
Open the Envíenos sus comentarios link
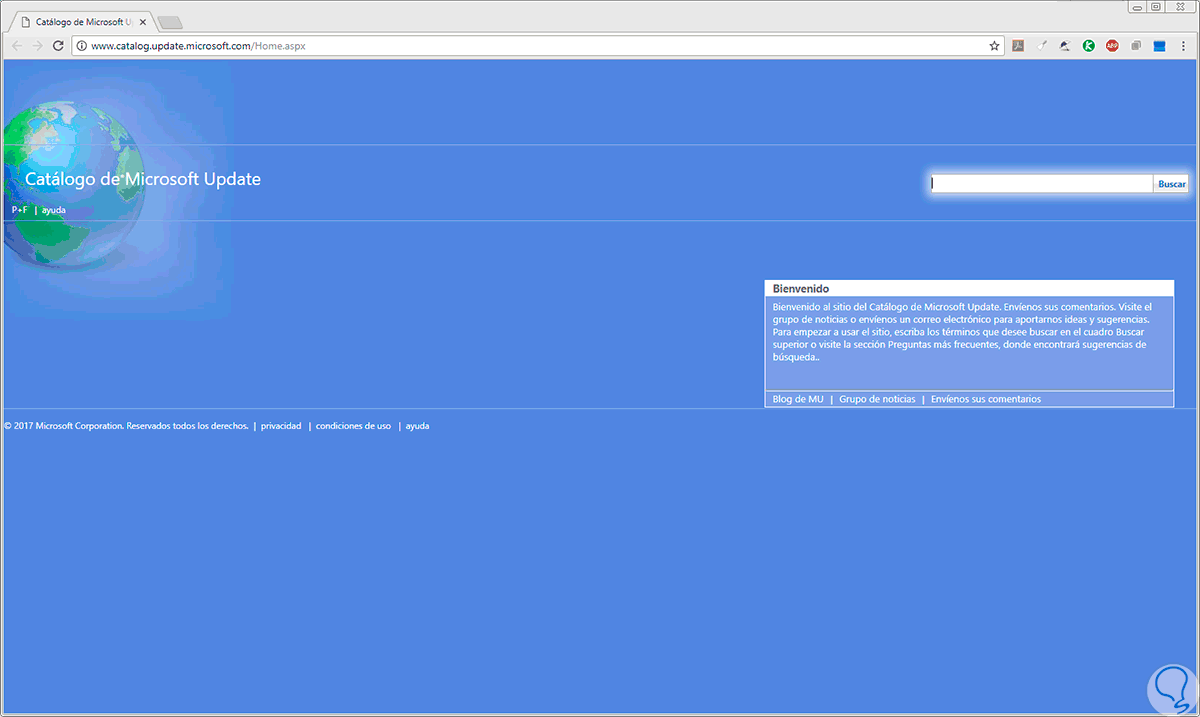click(986, 399)
